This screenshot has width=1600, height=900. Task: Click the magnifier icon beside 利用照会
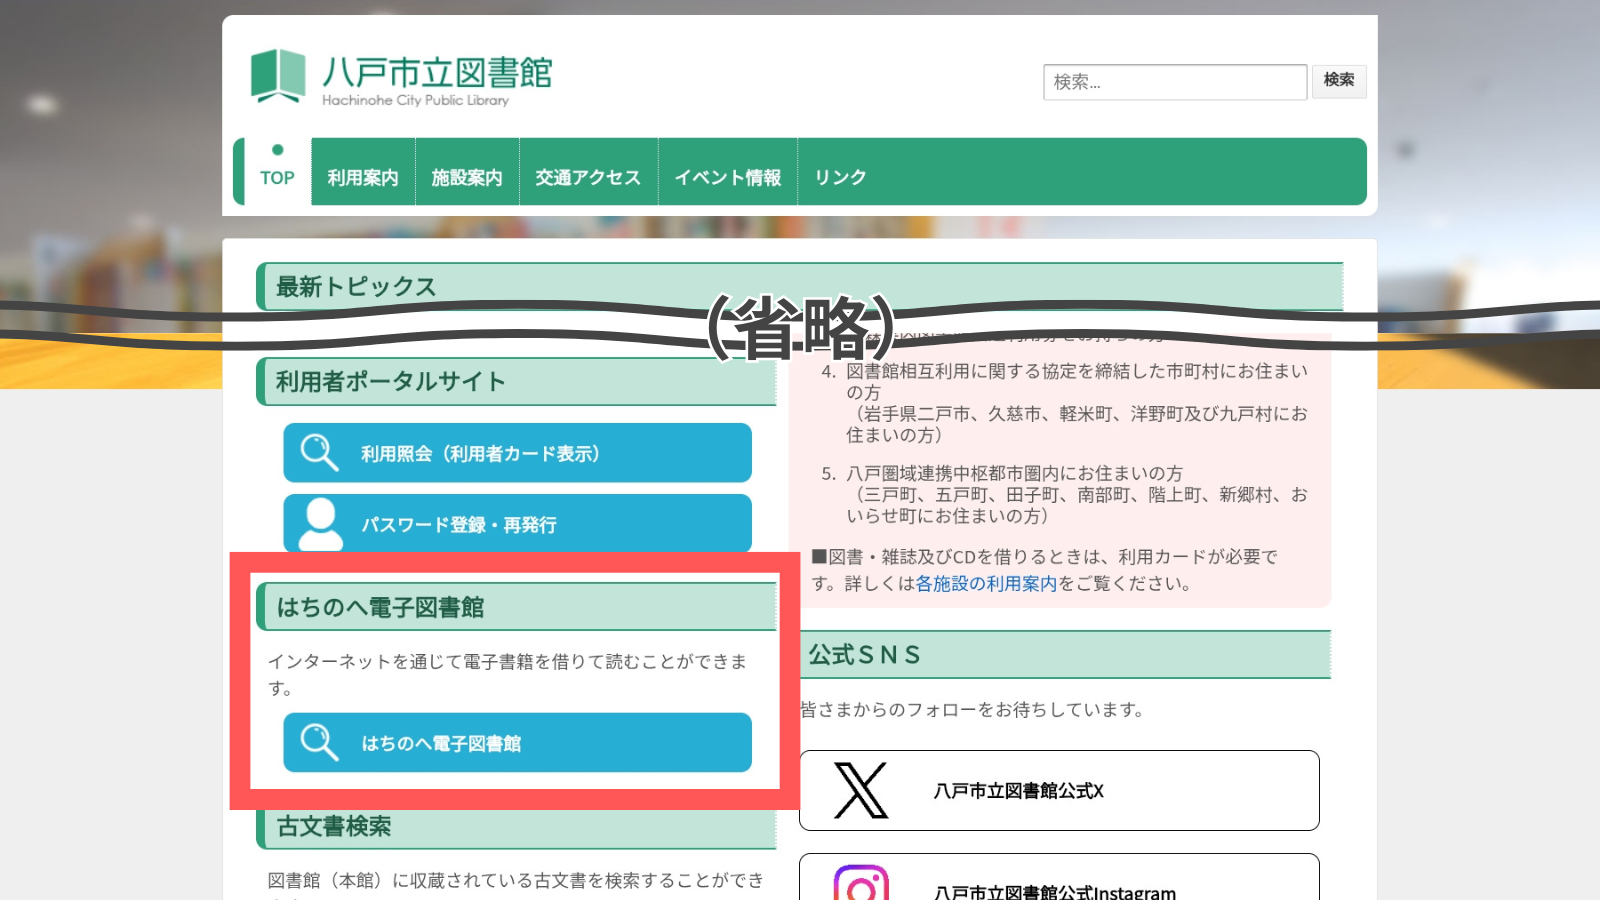[x=319, y=452]
